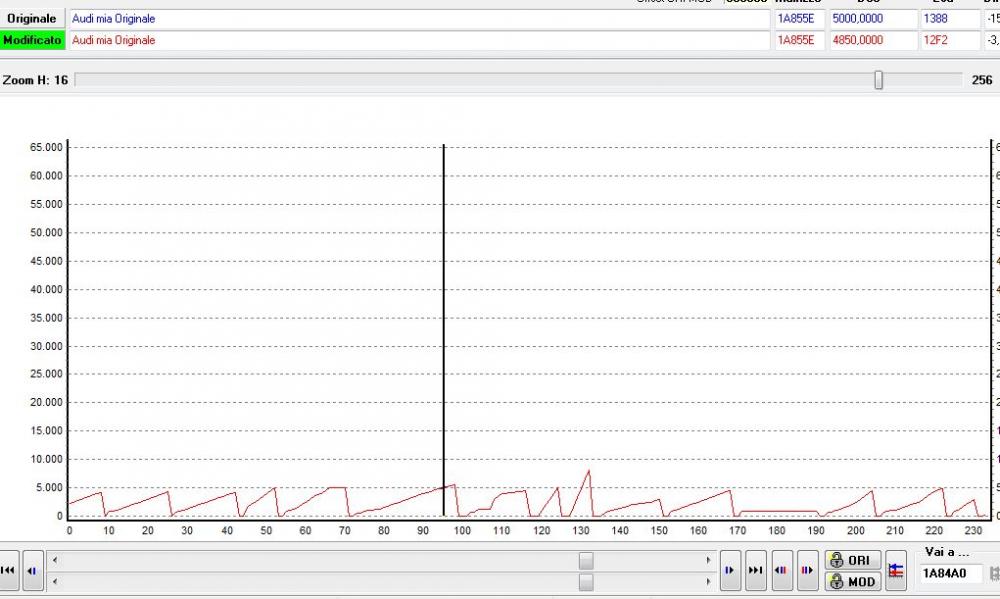1000x599 pixels.
Task: Step forward with the blue right-arrow icon
Action: 730,570
